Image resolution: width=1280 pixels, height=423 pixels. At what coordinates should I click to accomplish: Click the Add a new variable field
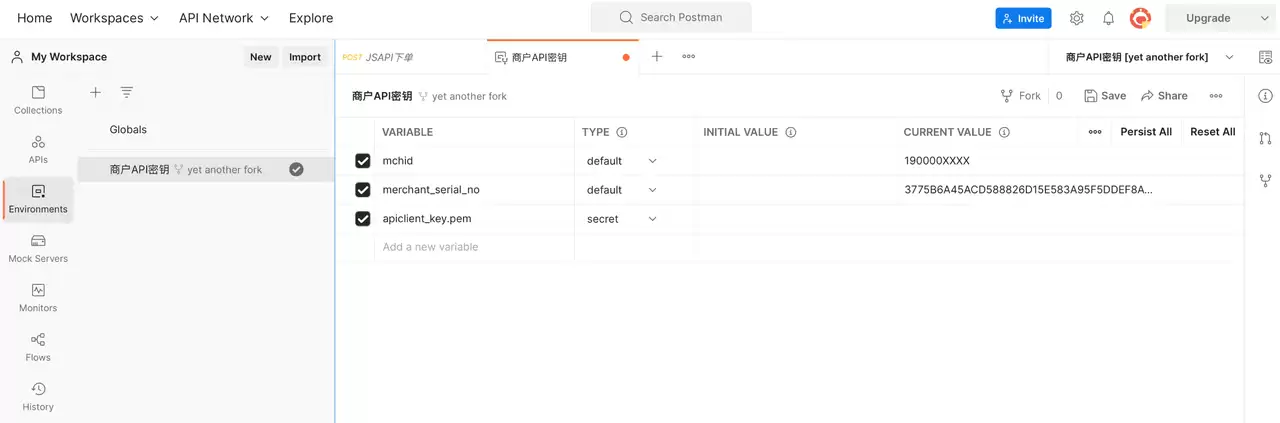(475, 247)
